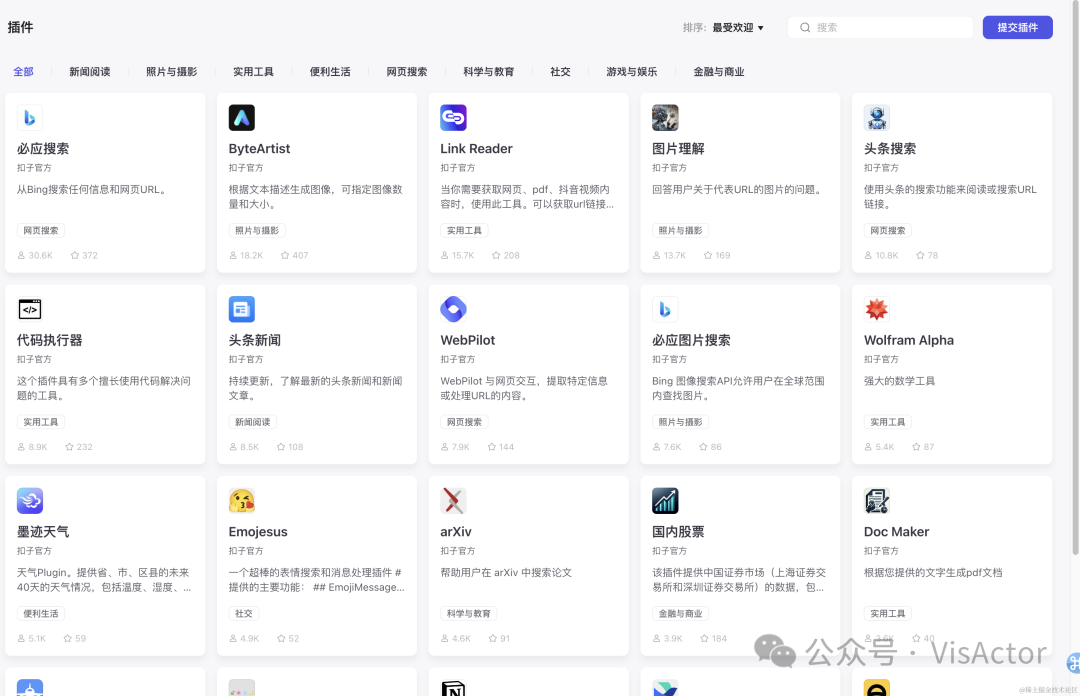The height and width of the screenshot is (696, 1080).
Task: Open the 代码执行器 code window icon
Action: click(x=30, y=309)
